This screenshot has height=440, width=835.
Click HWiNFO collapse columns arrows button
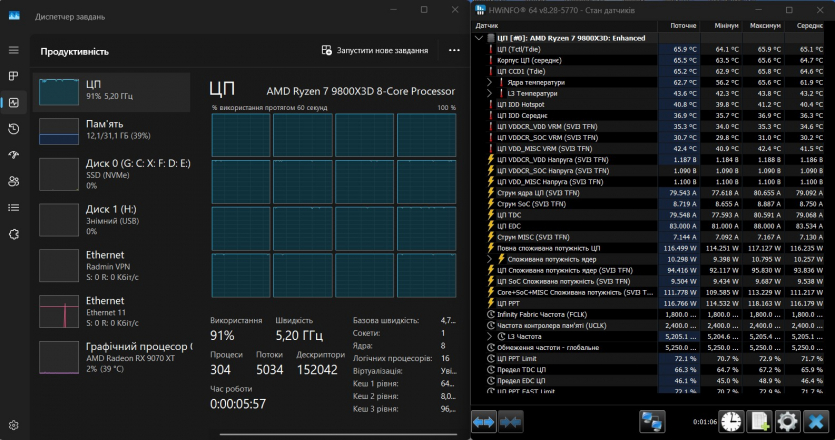pos(510,422)
